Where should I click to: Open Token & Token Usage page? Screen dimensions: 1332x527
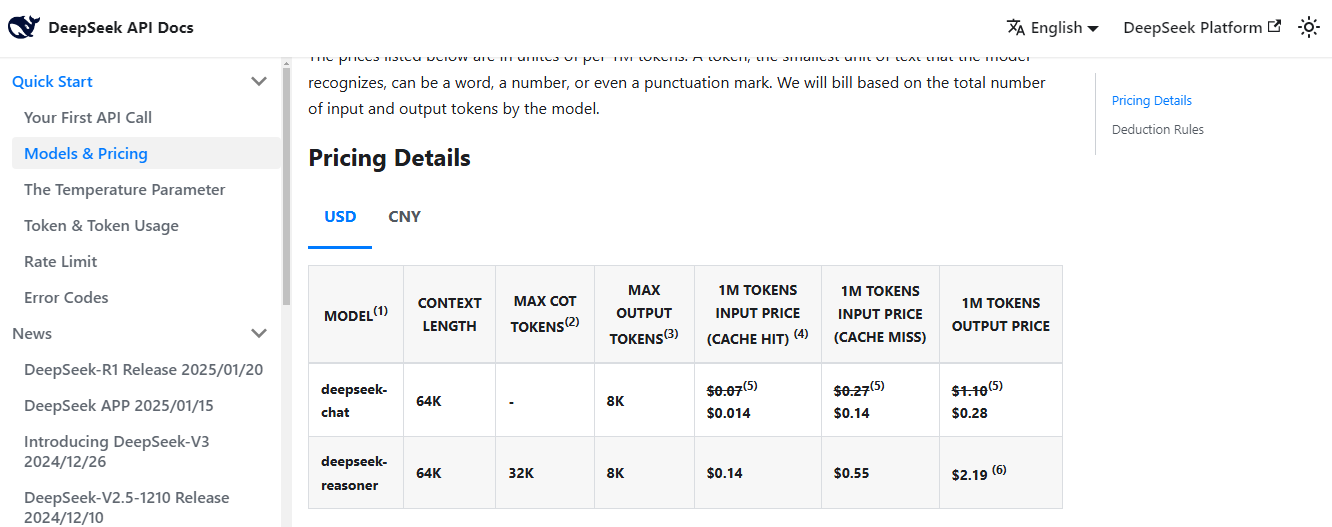coord(101,226)
